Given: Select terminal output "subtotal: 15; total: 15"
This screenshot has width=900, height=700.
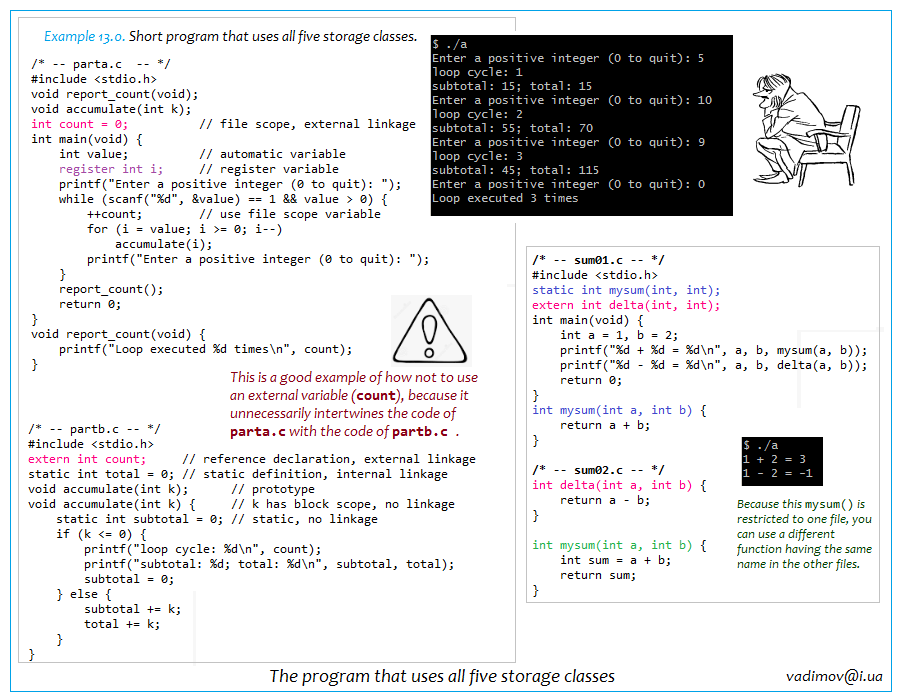Looking at the screenshot, I should 512,86.
